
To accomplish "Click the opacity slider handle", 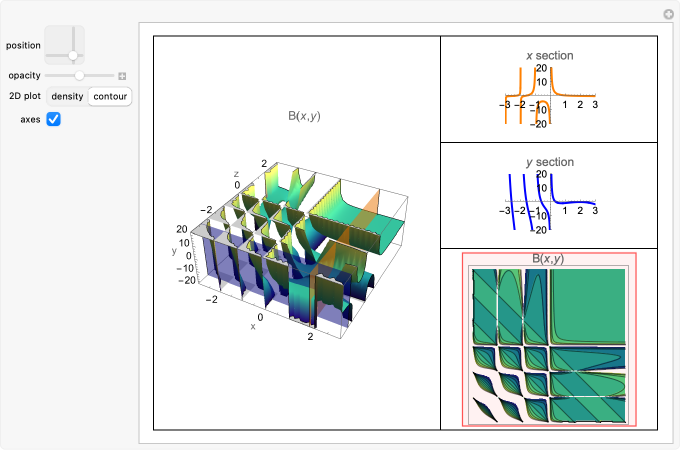I will pyautogui.click(x=79, y=75).
